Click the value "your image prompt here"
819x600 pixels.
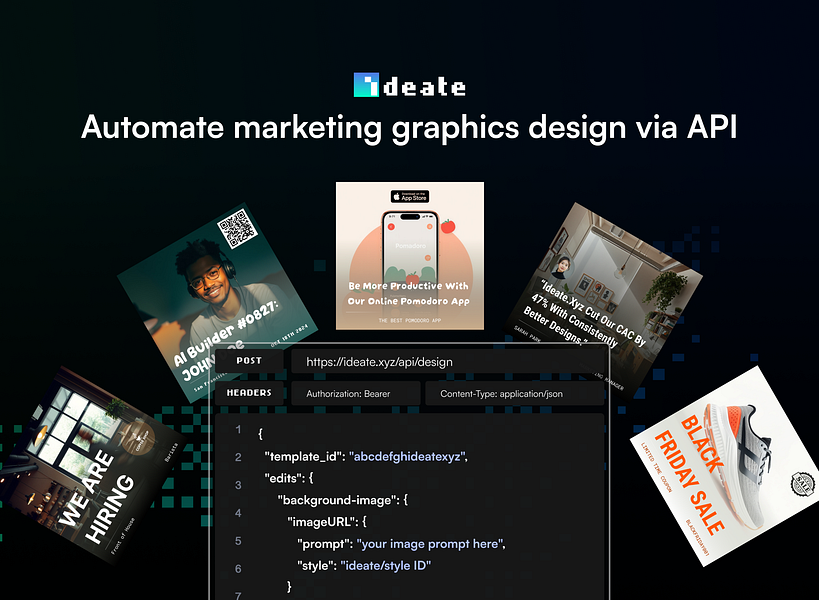pyautogui.click(x=429, y=544)
